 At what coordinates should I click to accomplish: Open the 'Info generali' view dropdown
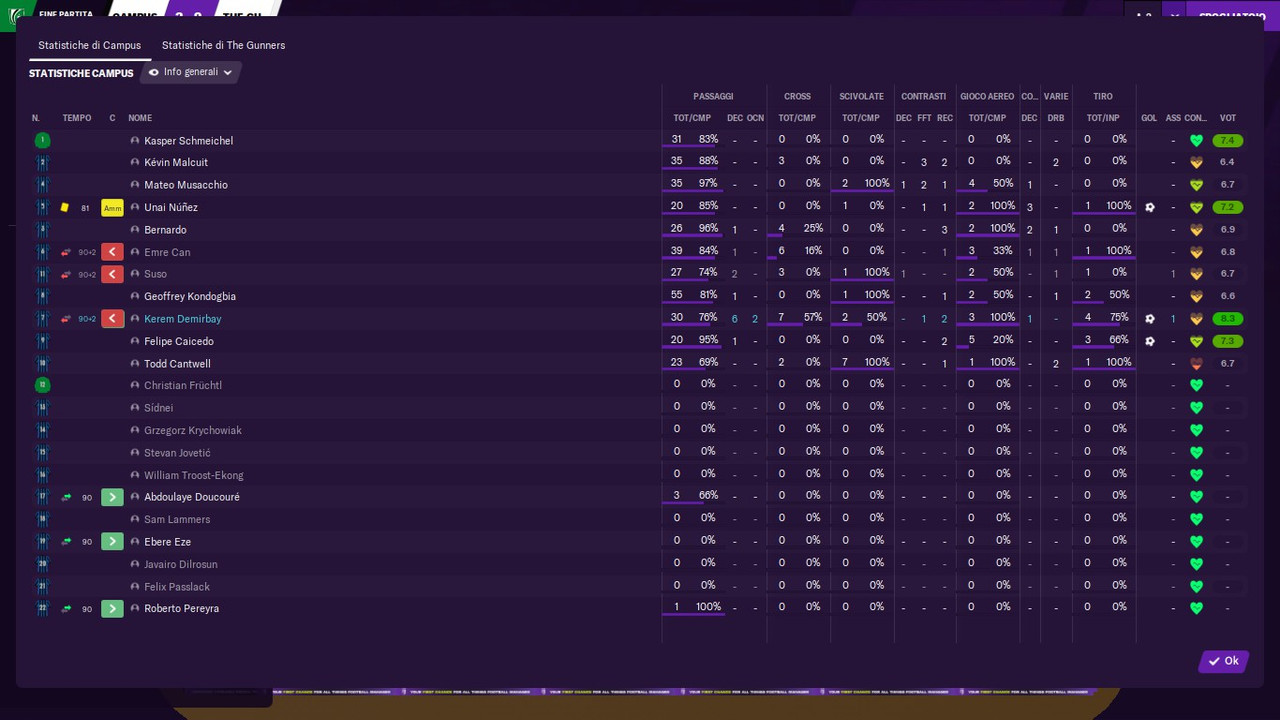pyautogui.click(x=191, y=72)
